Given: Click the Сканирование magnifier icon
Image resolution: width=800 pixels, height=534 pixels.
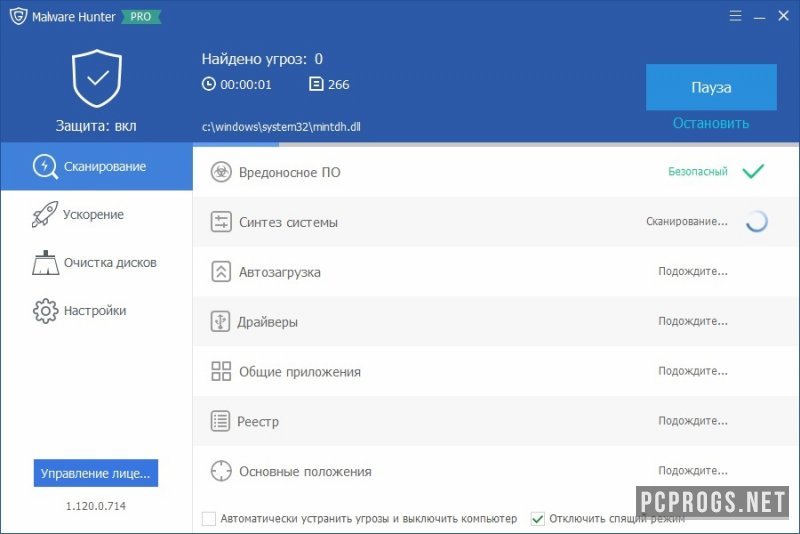Looking at the screenshot, I should tap(45, 166).
